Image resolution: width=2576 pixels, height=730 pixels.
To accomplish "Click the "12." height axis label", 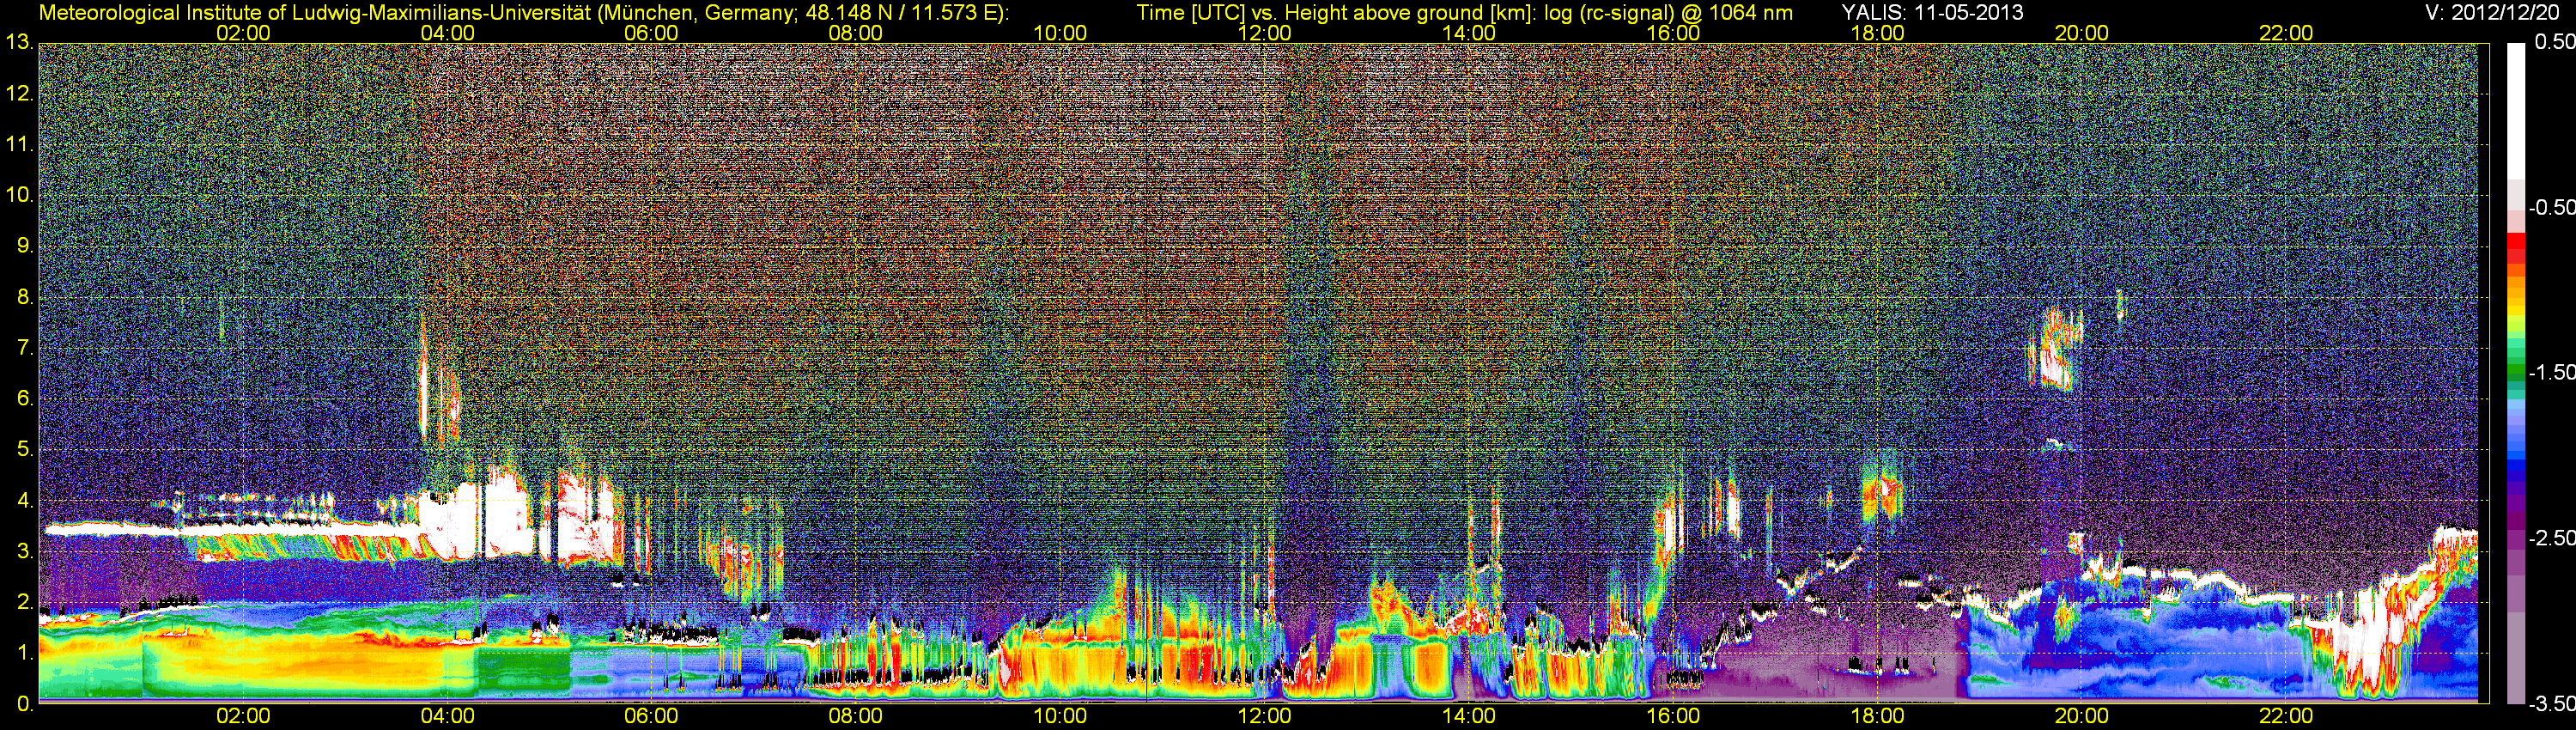I will tap(20, 94).
